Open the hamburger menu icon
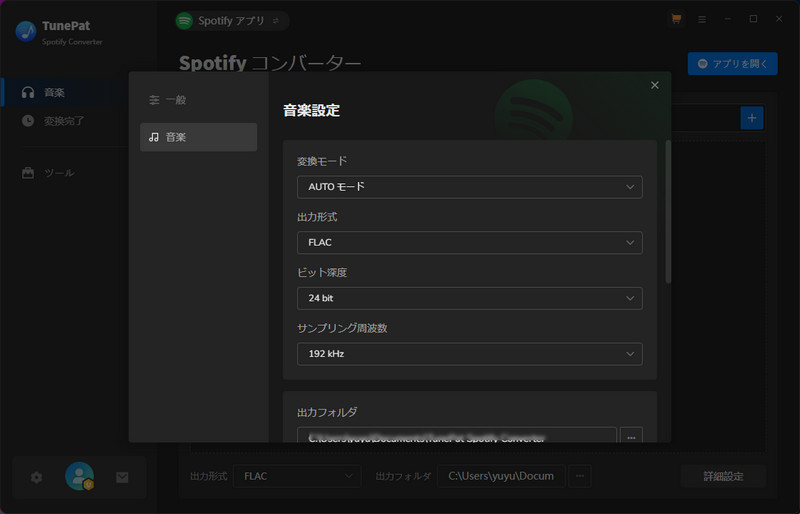 coord(702,19)
